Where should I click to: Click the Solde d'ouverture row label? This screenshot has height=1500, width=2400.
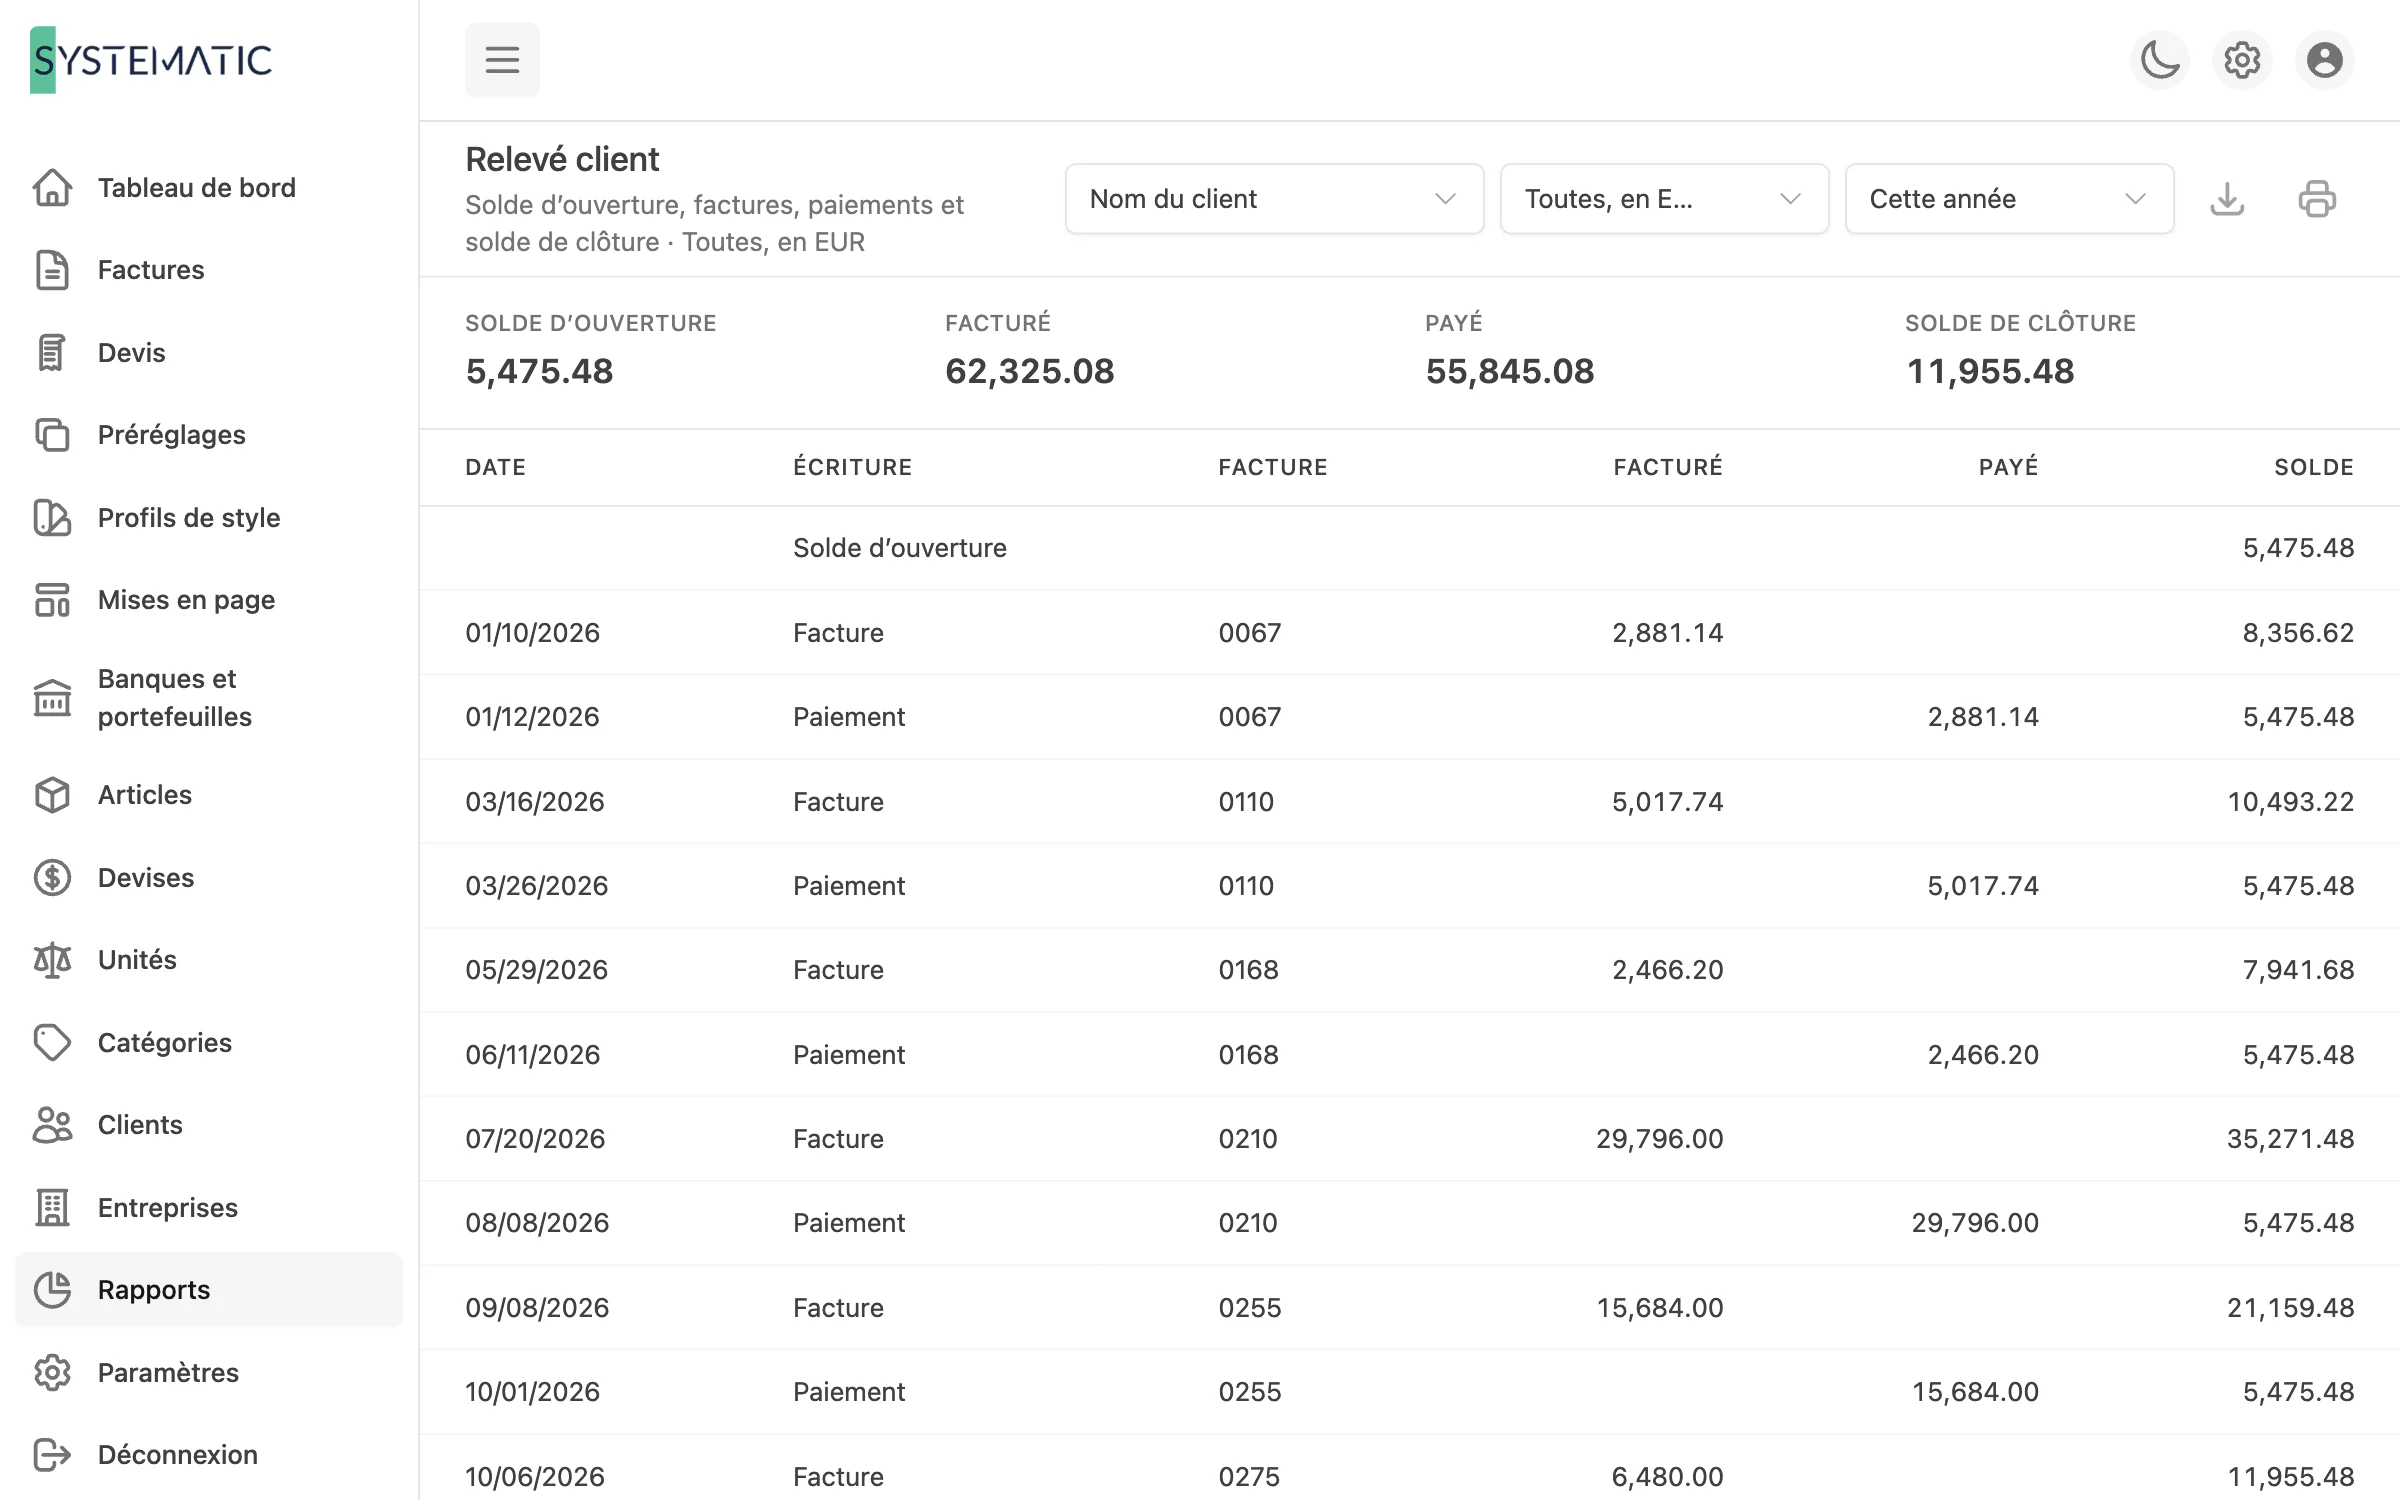click(900, 548)
